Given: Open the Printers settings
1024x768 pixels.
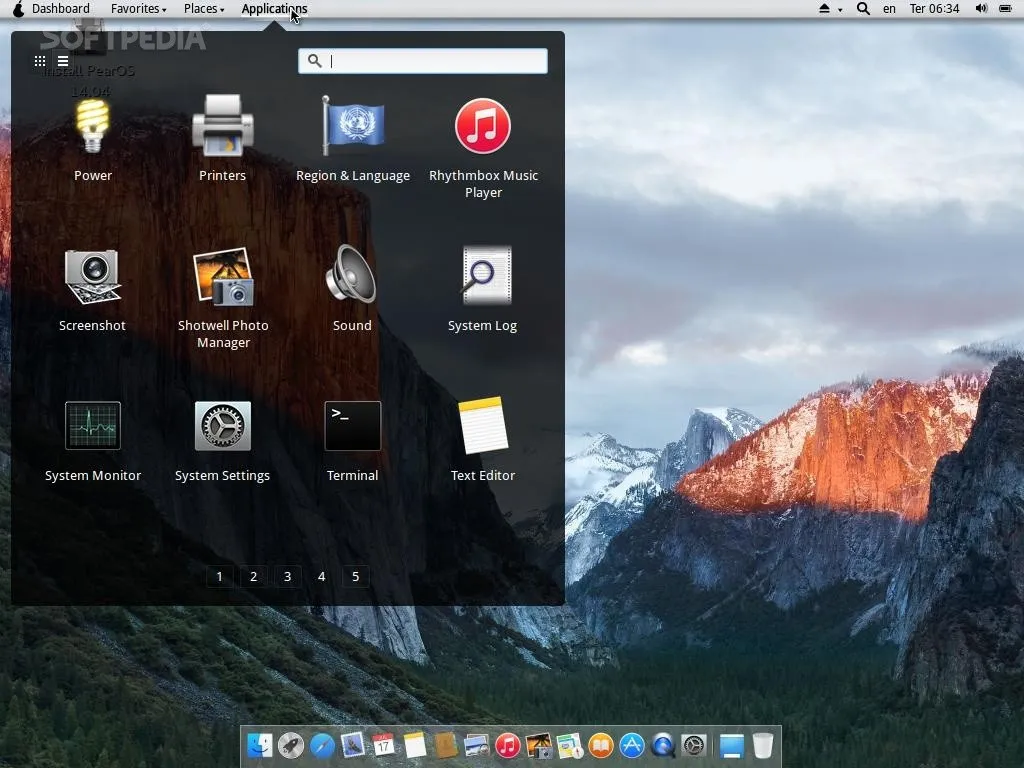Looking at the screenshot, I should point(222,127).
